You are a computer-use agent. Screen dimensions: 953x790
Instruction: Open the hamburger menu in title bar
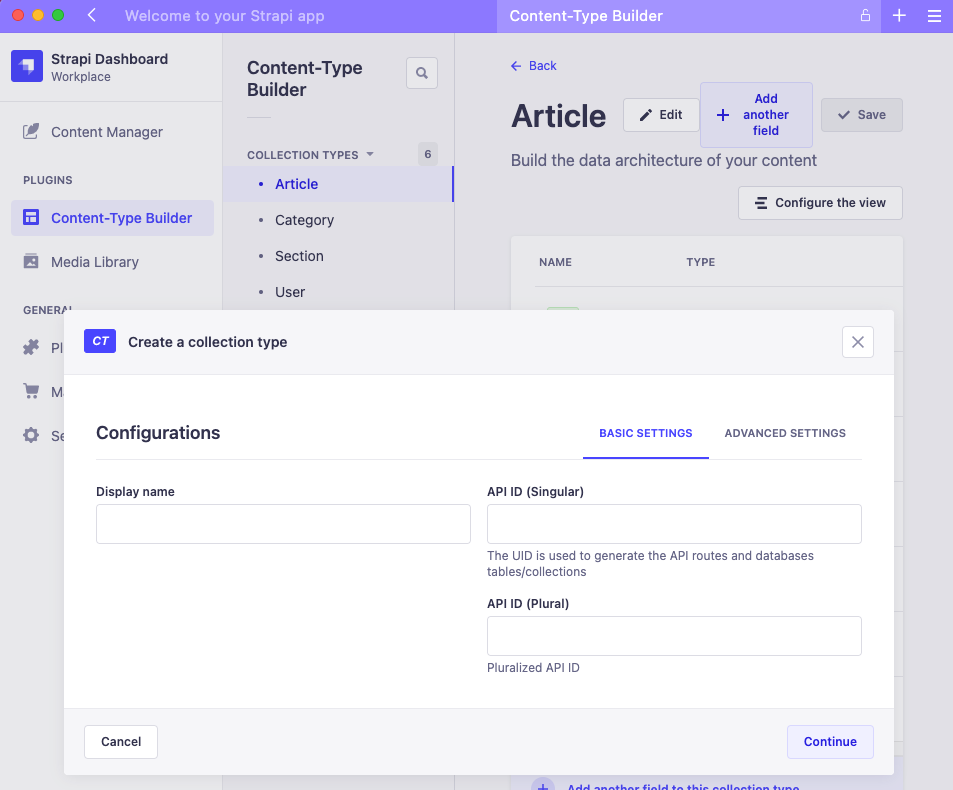coord(934,16)
